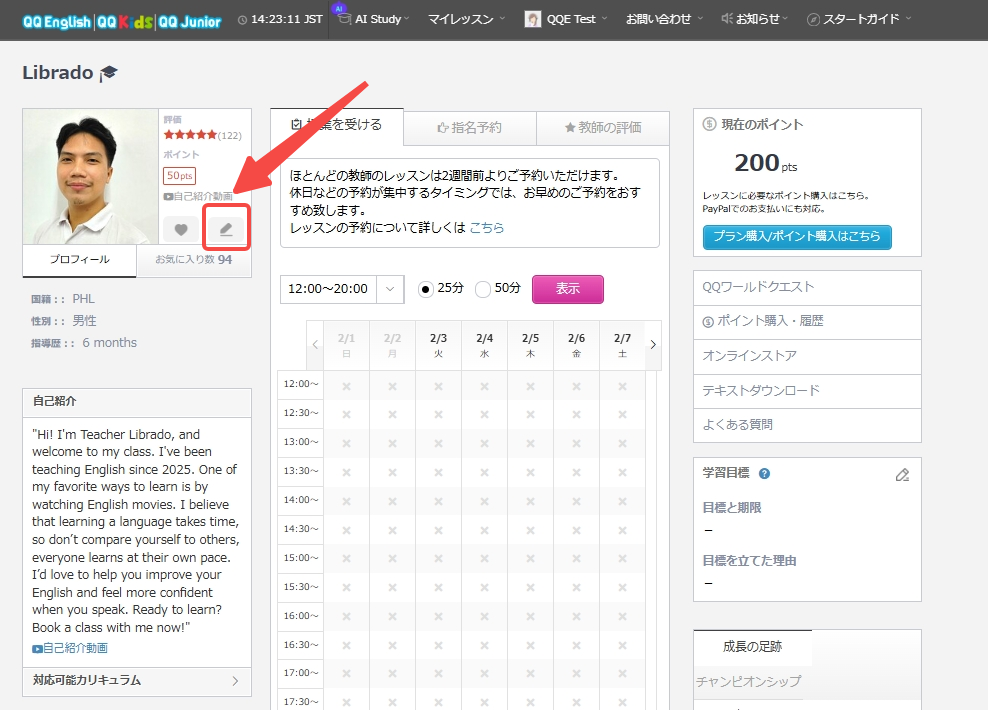Switch to the 指名予約 tab
The width and height of the screenshot is (988, 710).
point(469,128)
